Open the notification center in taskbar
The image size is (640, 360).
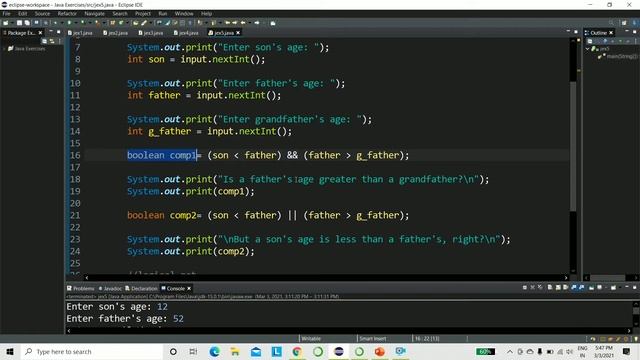click(x=627, y=351)
